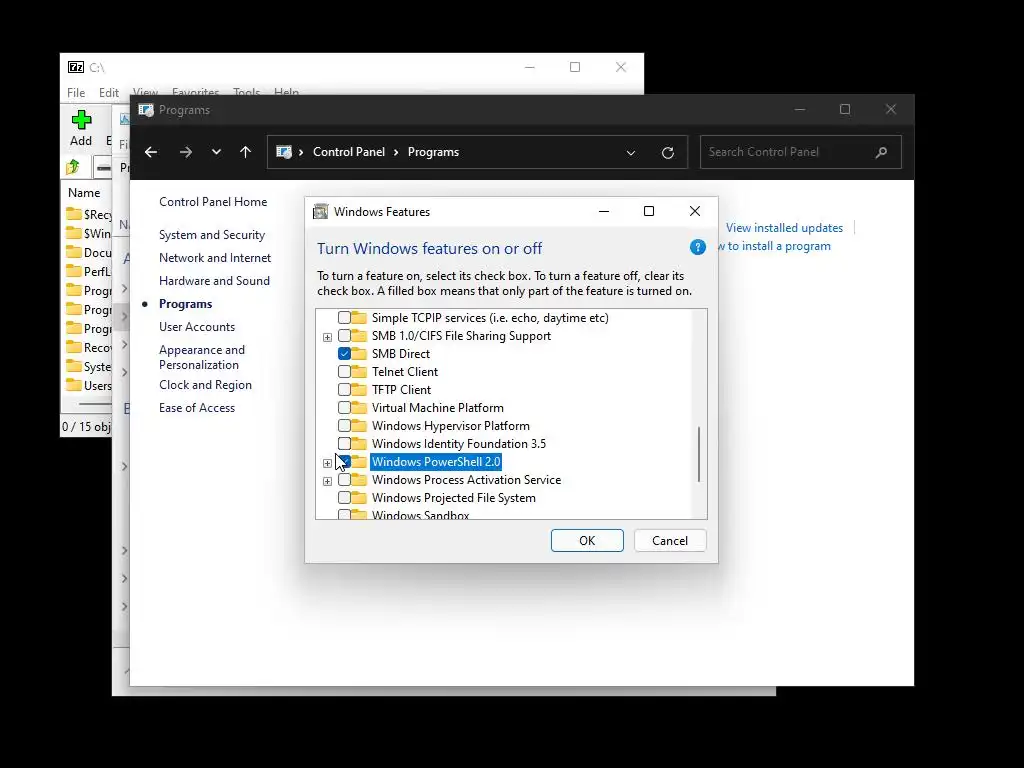Check SMB 1.0/CIFS File Sharing Support
The image size is (1024, 768).
click(x=344, y=336)
